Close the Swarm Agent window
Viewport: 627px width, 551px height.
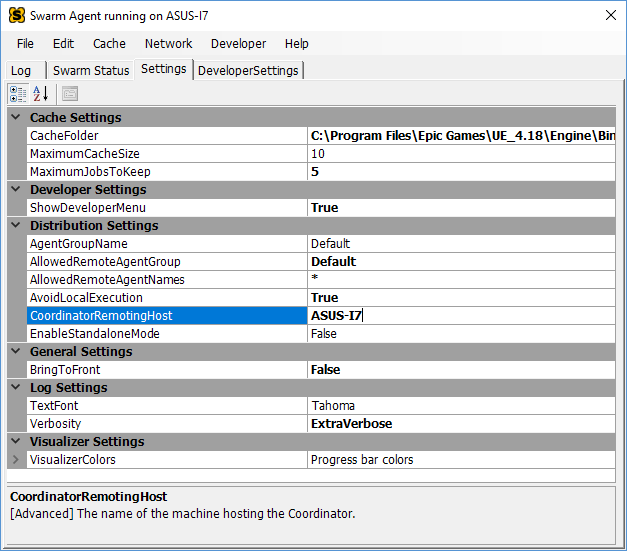611,15
